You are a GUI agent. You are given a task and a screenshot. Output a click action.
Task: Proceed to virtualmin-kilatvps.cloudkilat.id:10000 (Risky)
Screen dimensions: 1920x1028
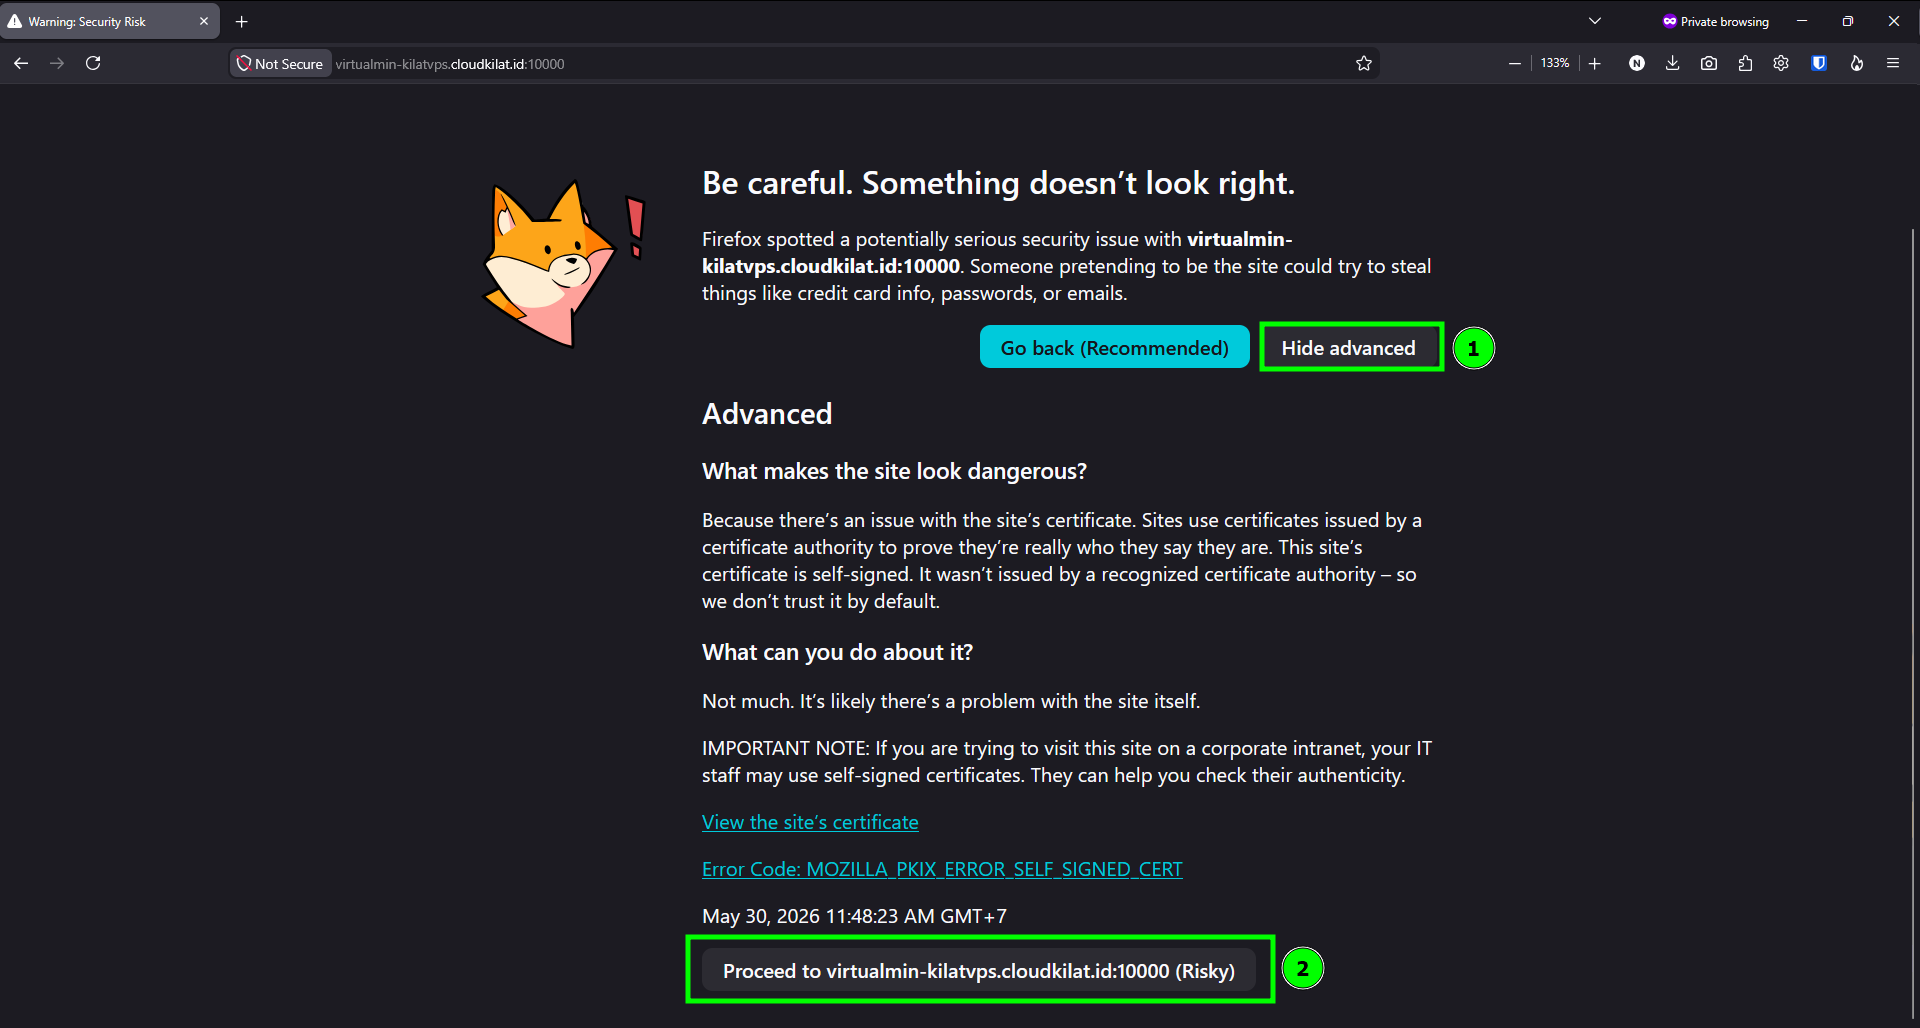[979, 970]
